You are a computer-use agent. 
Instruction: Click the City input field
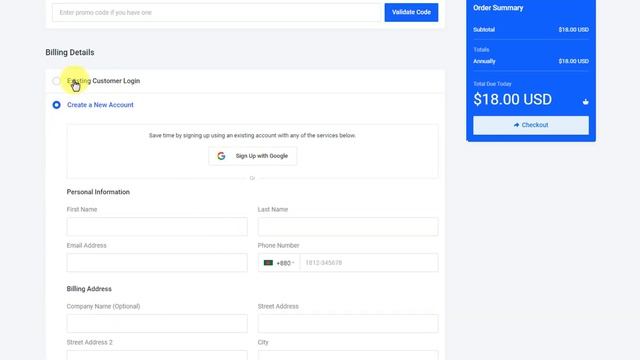coord(348,355)
